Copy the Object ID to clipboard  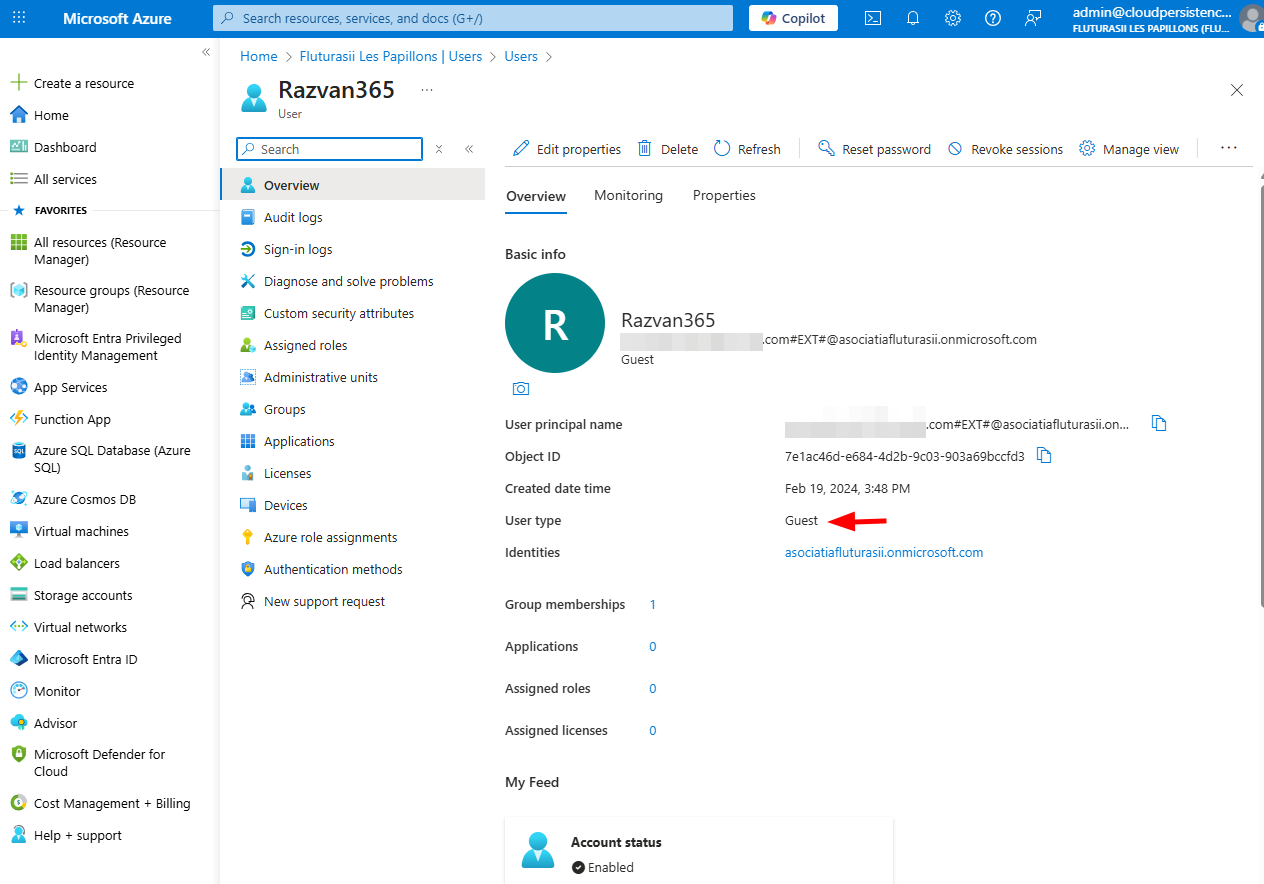point(1044,456)
